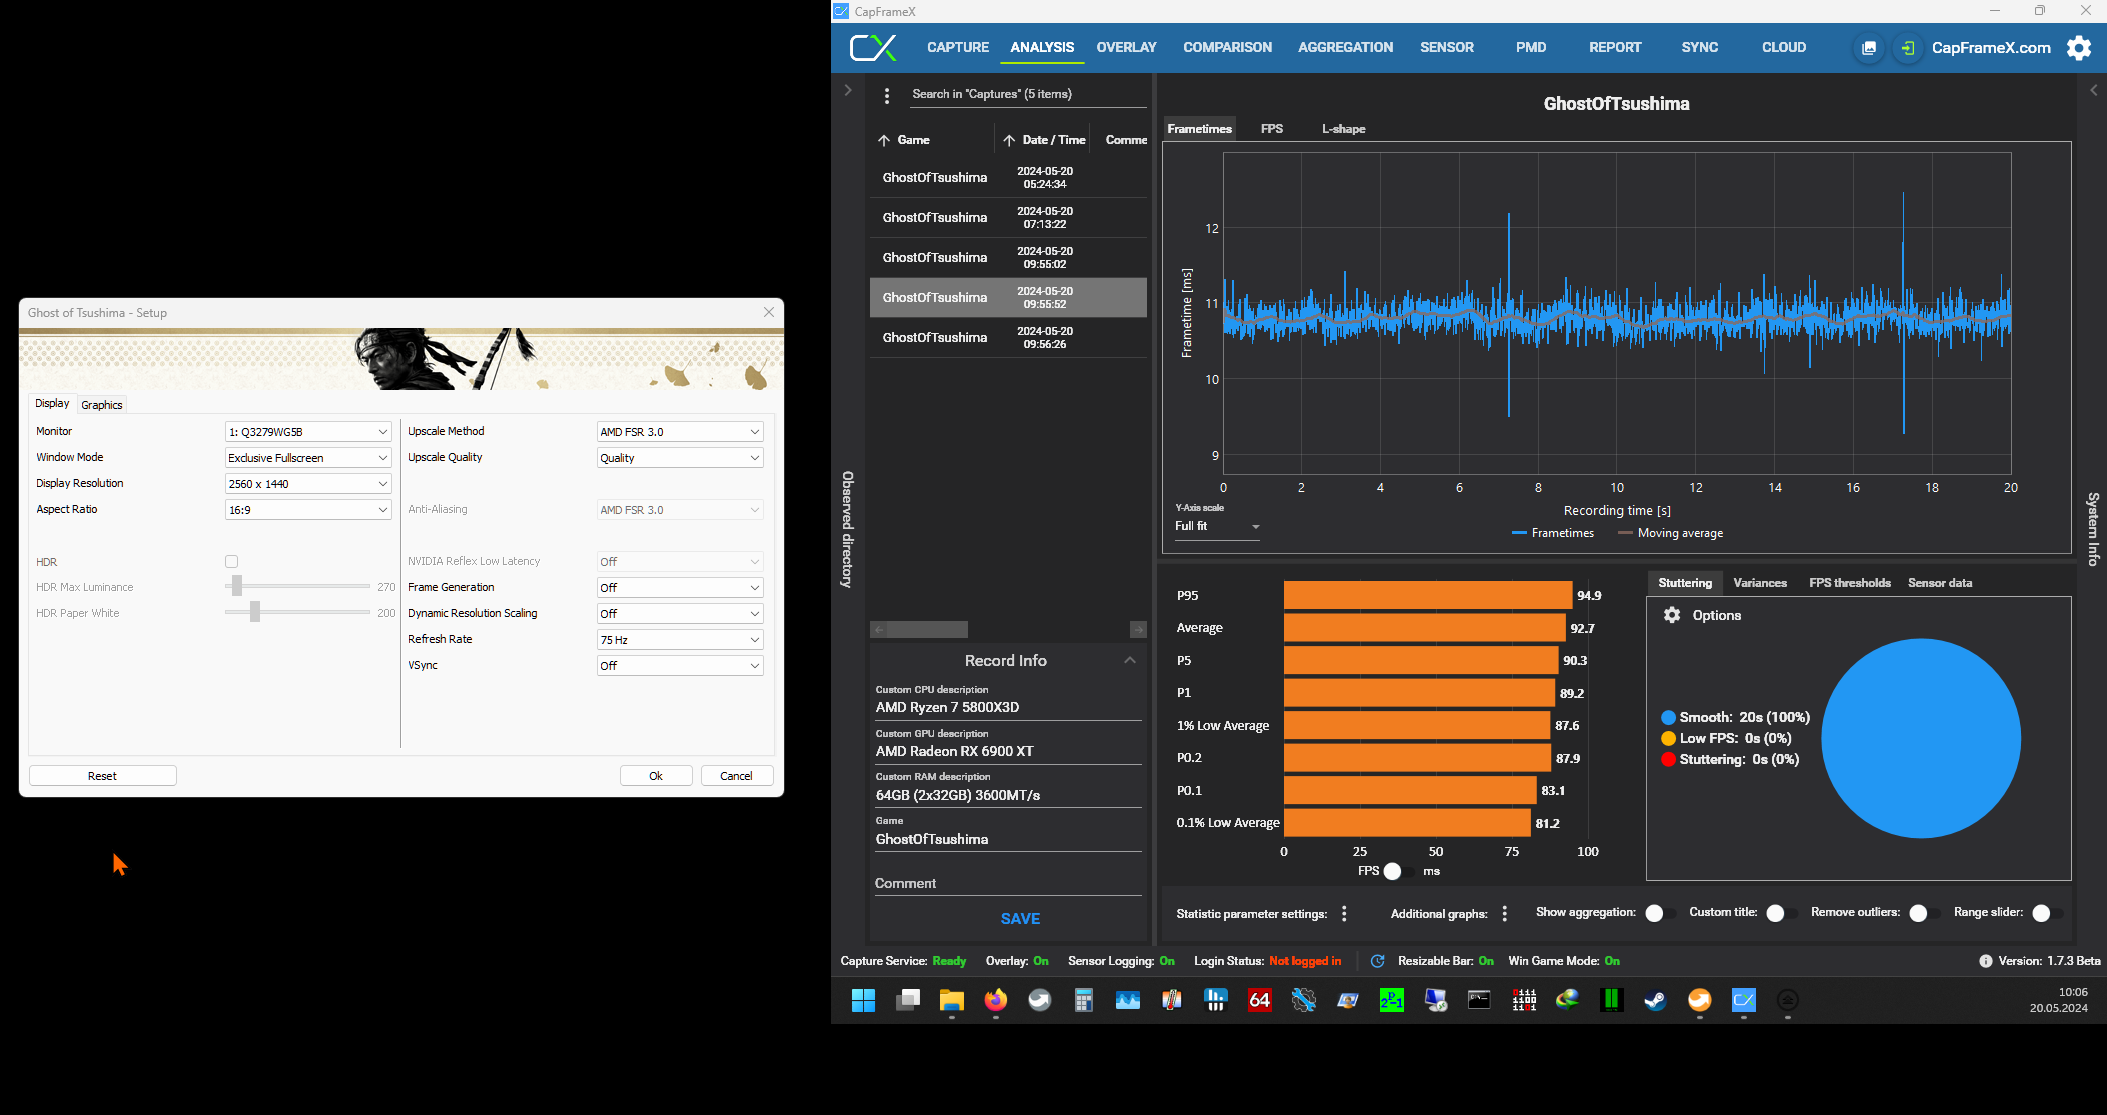Open Statistic parameter settings three-dot menu
2107x1115 pixels.
[1344, 913]
